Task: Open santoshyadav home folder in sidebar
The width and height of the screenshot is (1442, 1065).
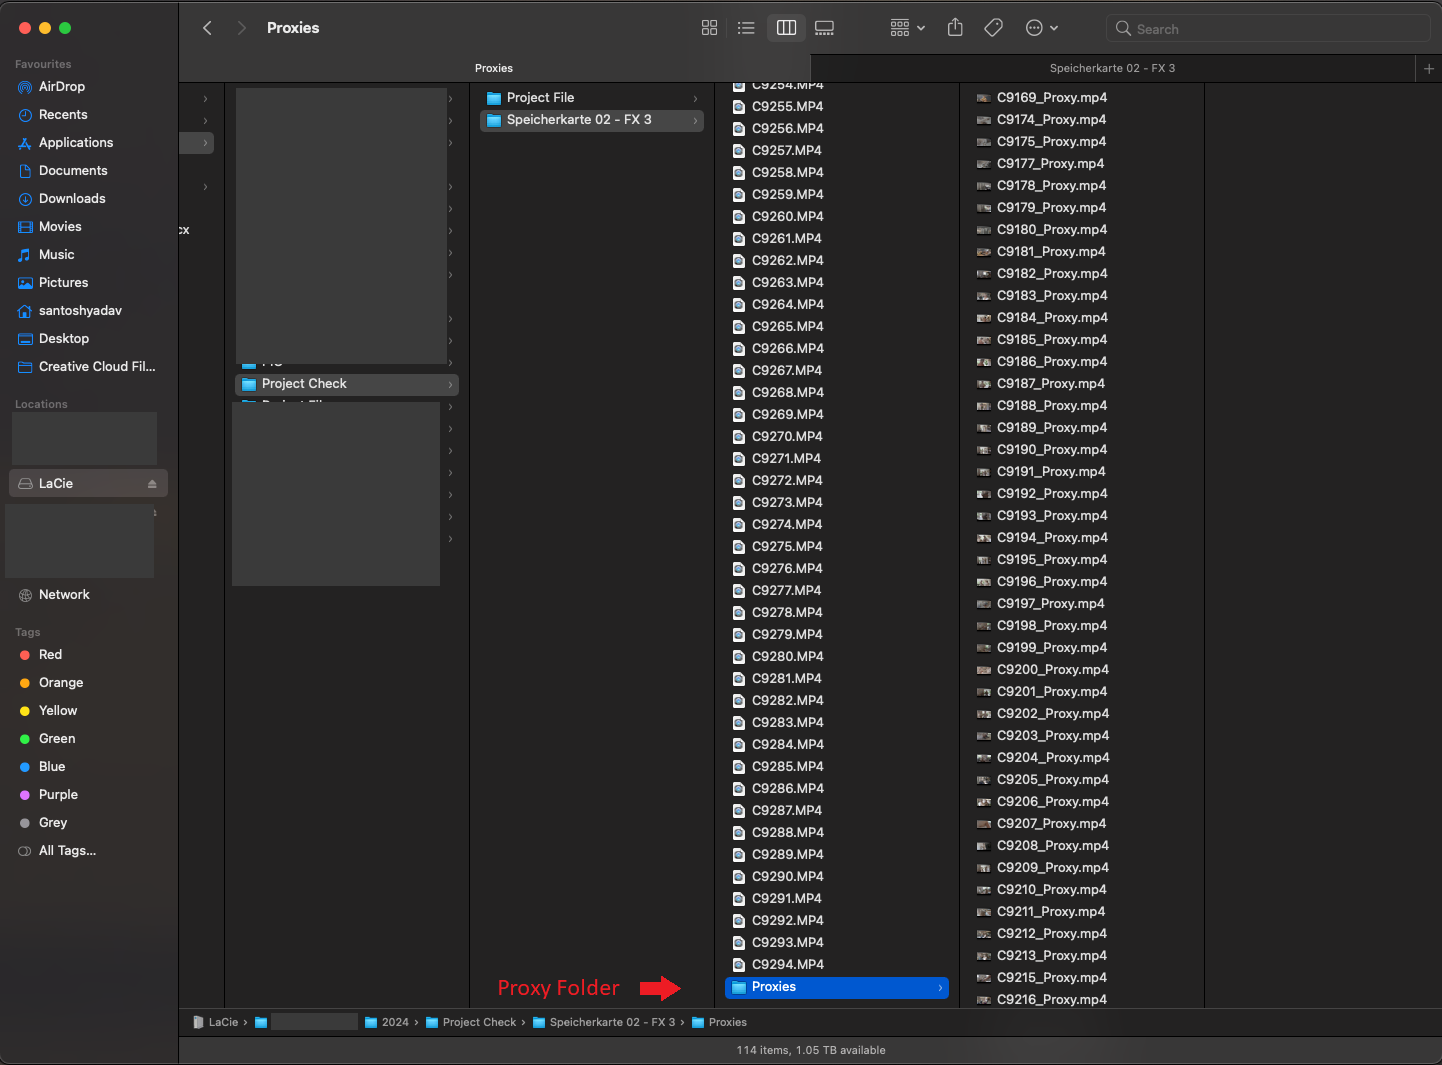Action: tap(80, 311)
